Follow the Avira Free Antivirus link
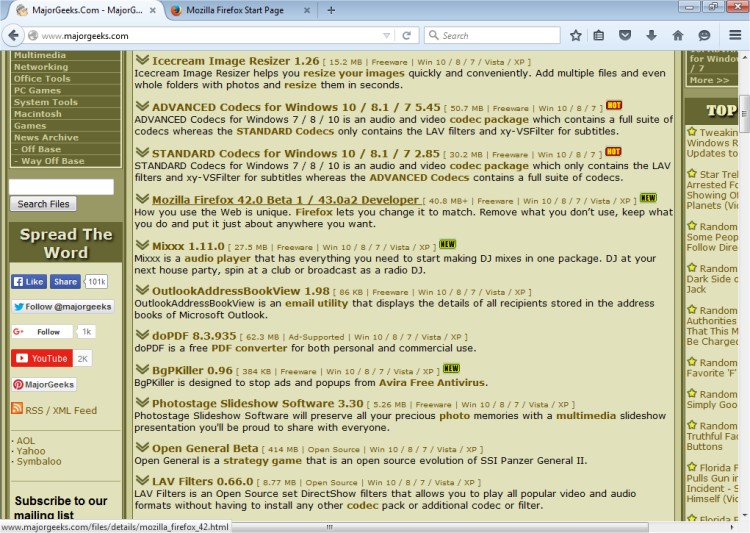This screenshot has width=750, height=533. 432,383
